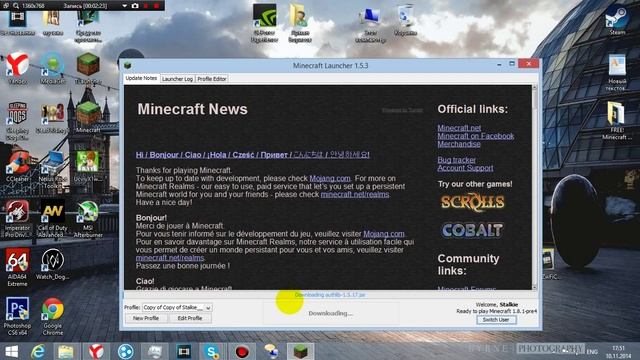The image size is (640, 360).
Task: Open the Sleeping Dogs desktop shortcut
Action: tap(17, 120)
